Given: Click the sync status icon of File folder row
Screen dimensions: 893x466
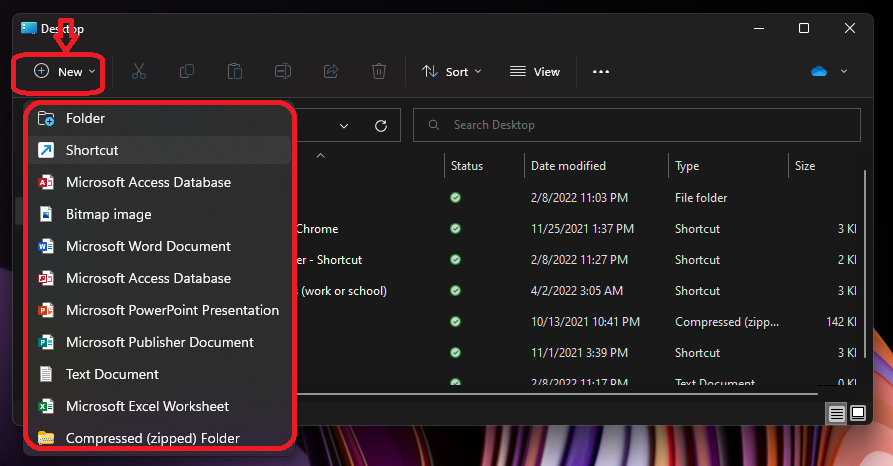Looking at the screenshot, I should 456,198.
